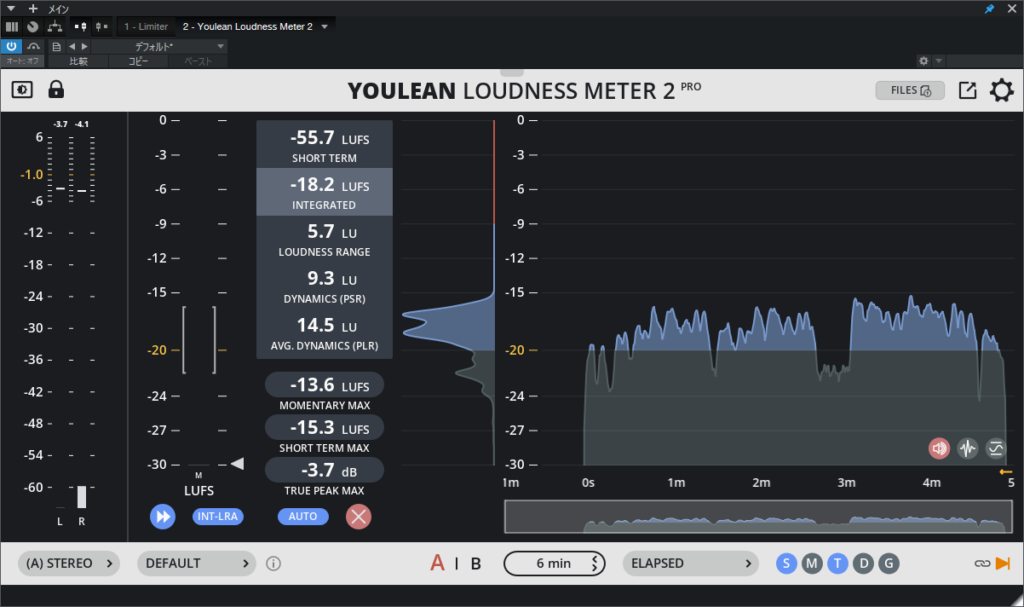This screenshot has width=1024, height=607.
Task: Click the second insert position icon
Action: 101,27
